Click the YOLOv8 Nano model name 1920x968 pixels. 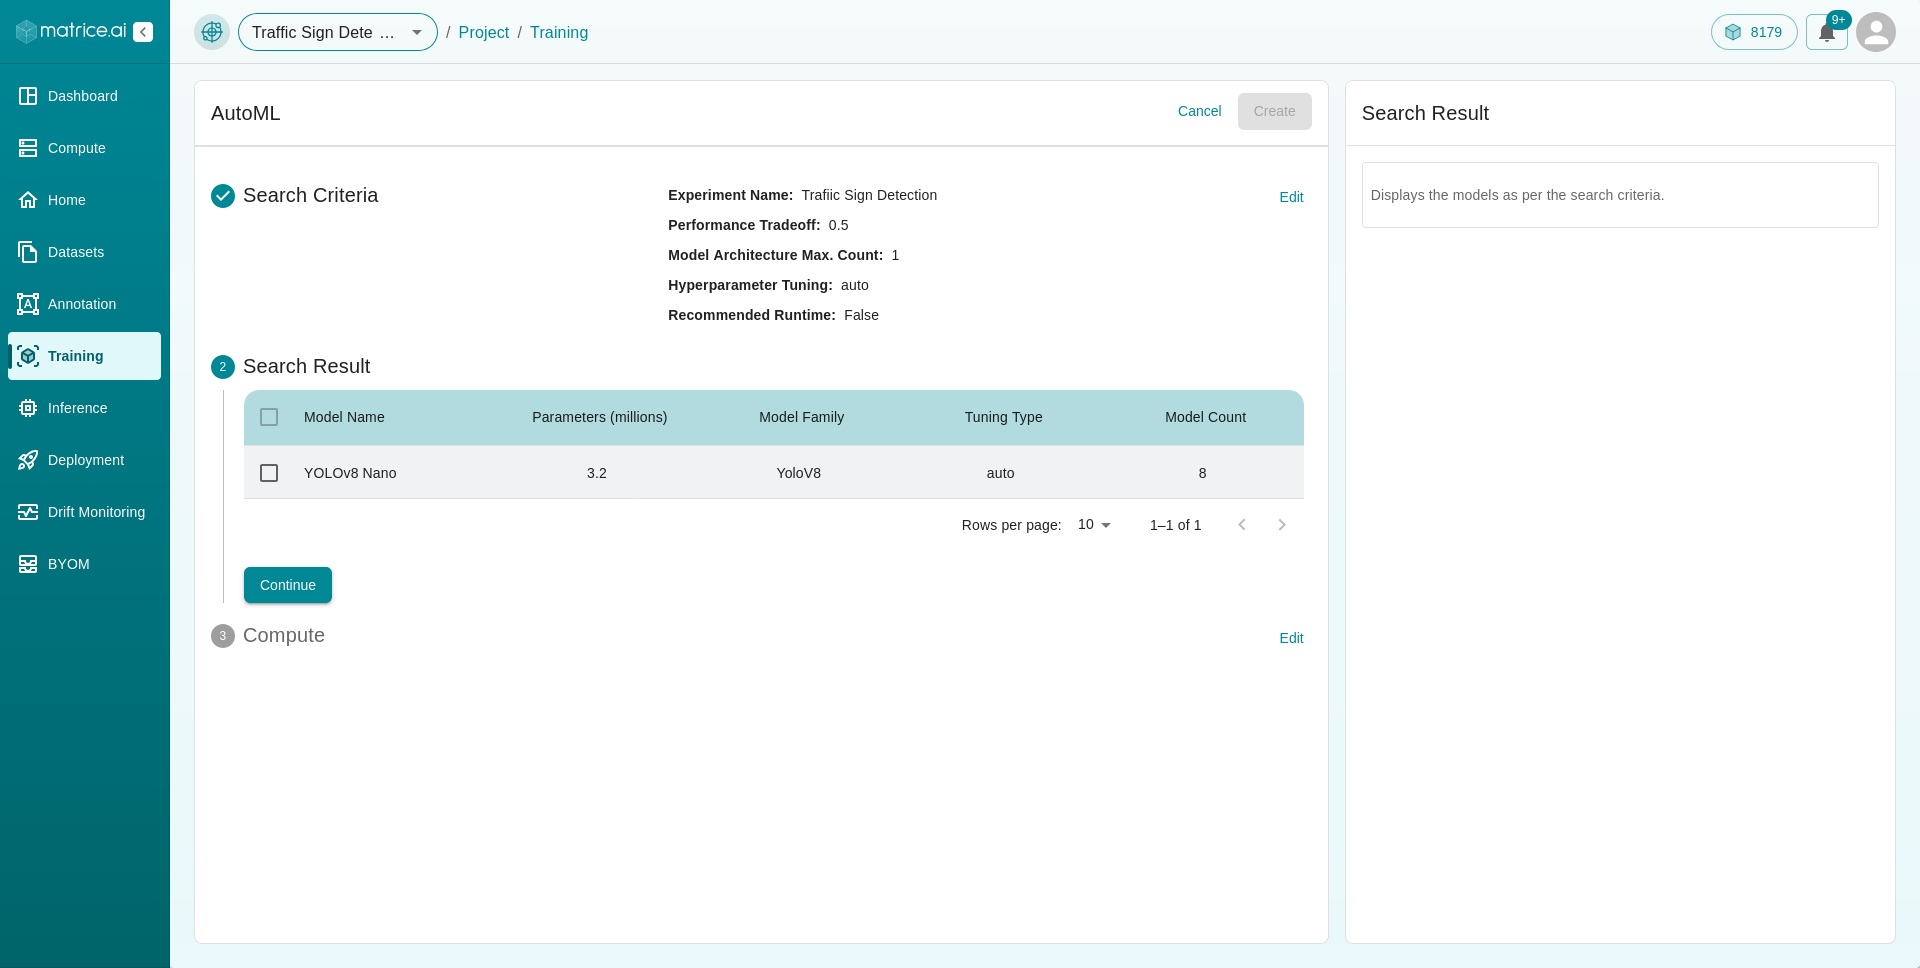coord(350,473)
